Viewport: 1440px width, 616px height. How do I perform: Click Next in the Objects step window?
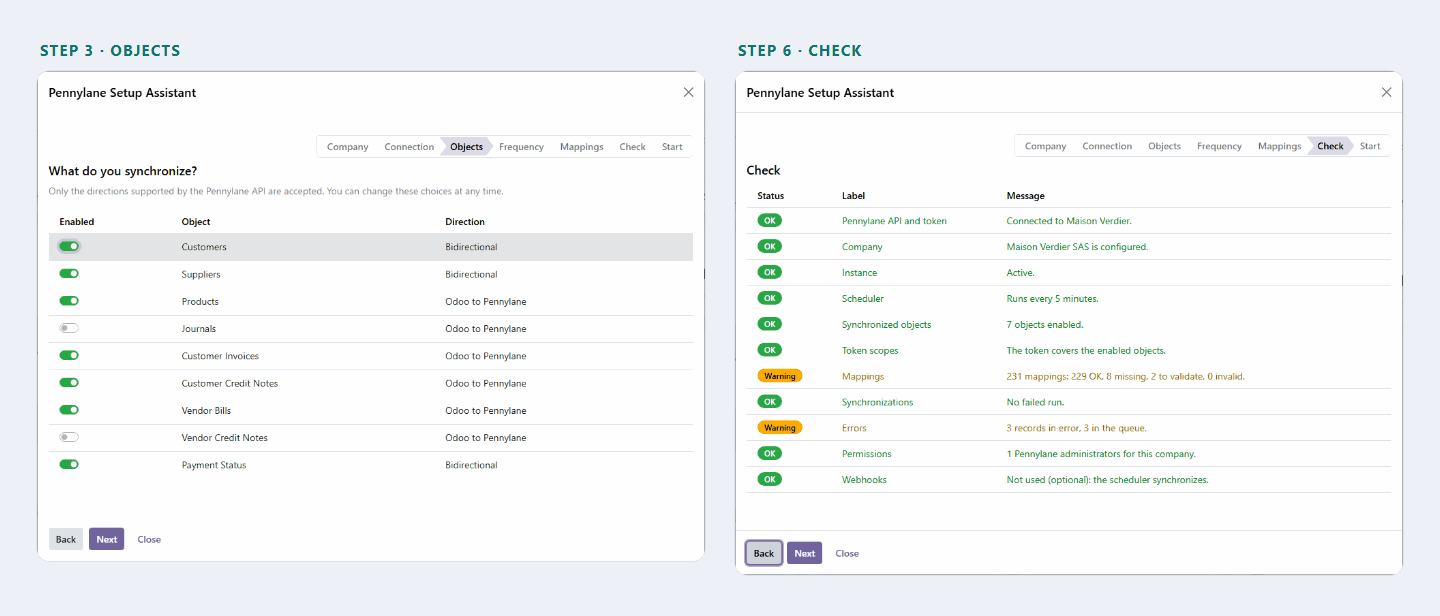pos(107,539)
